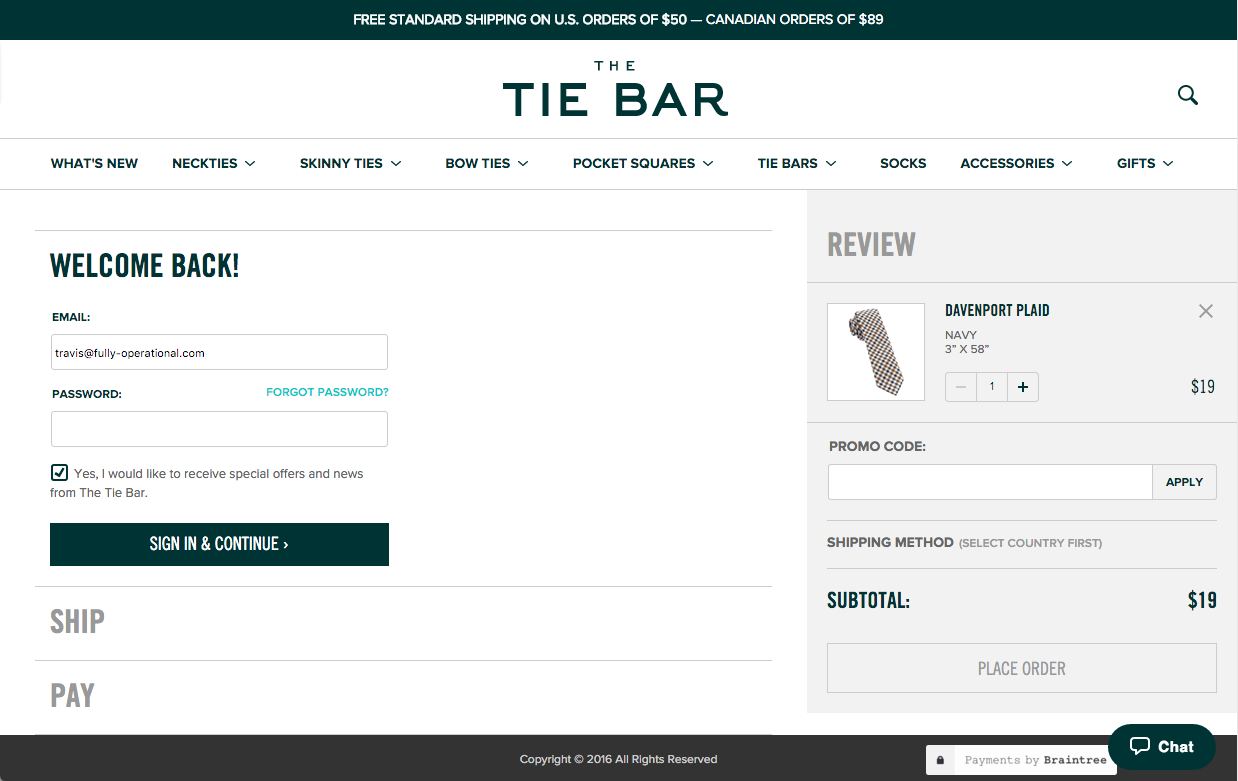Expand the Pocket Squares dropdown menu

tap(642, 163)
